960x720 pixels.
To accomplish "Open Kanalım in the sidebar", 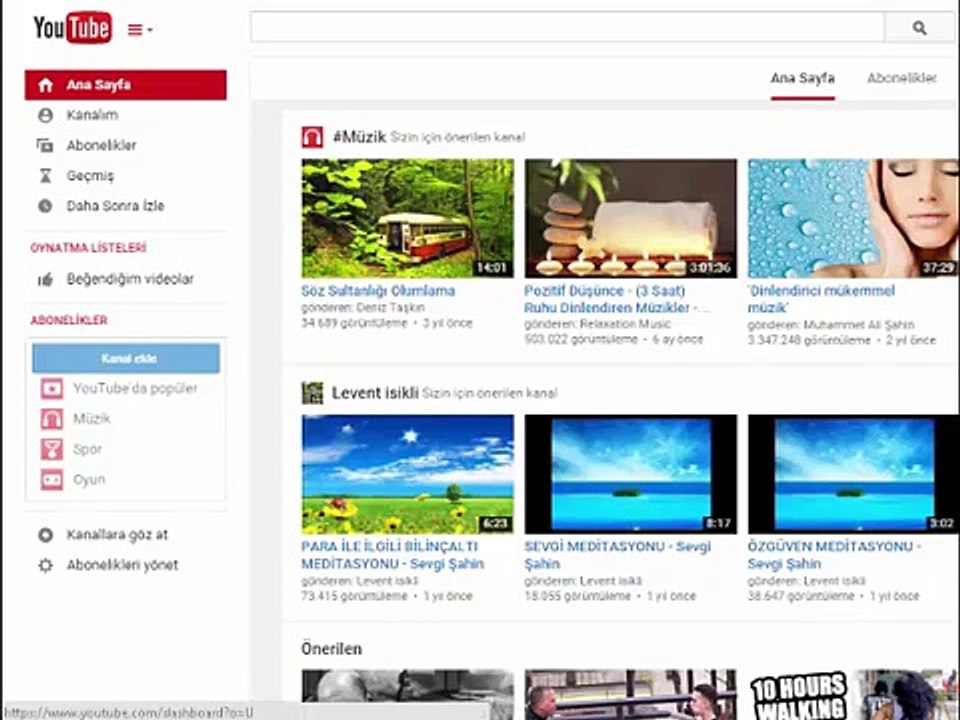I will click(x=92, y=115).
